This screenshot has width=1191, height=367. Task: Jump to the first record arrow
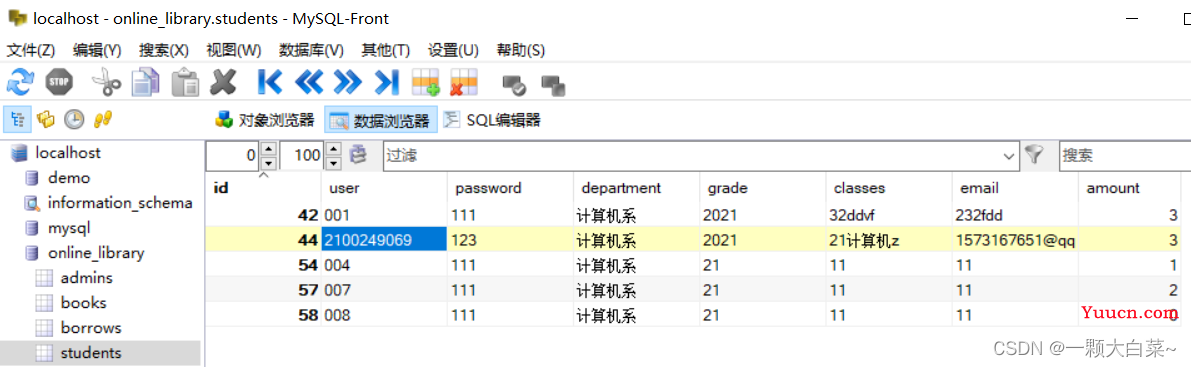point(270,81)
